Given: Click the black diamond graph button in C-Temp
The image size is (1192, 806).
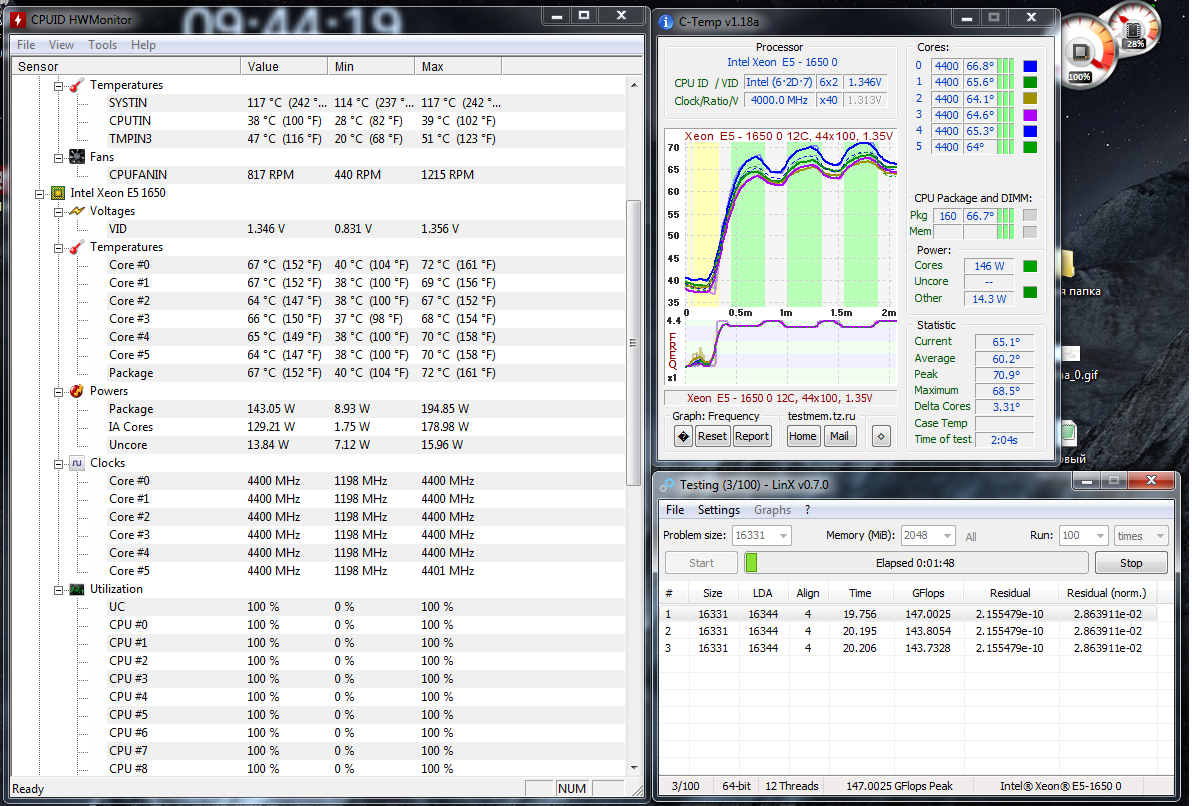Looking at the screenshot, I should [x=683, y=436].
